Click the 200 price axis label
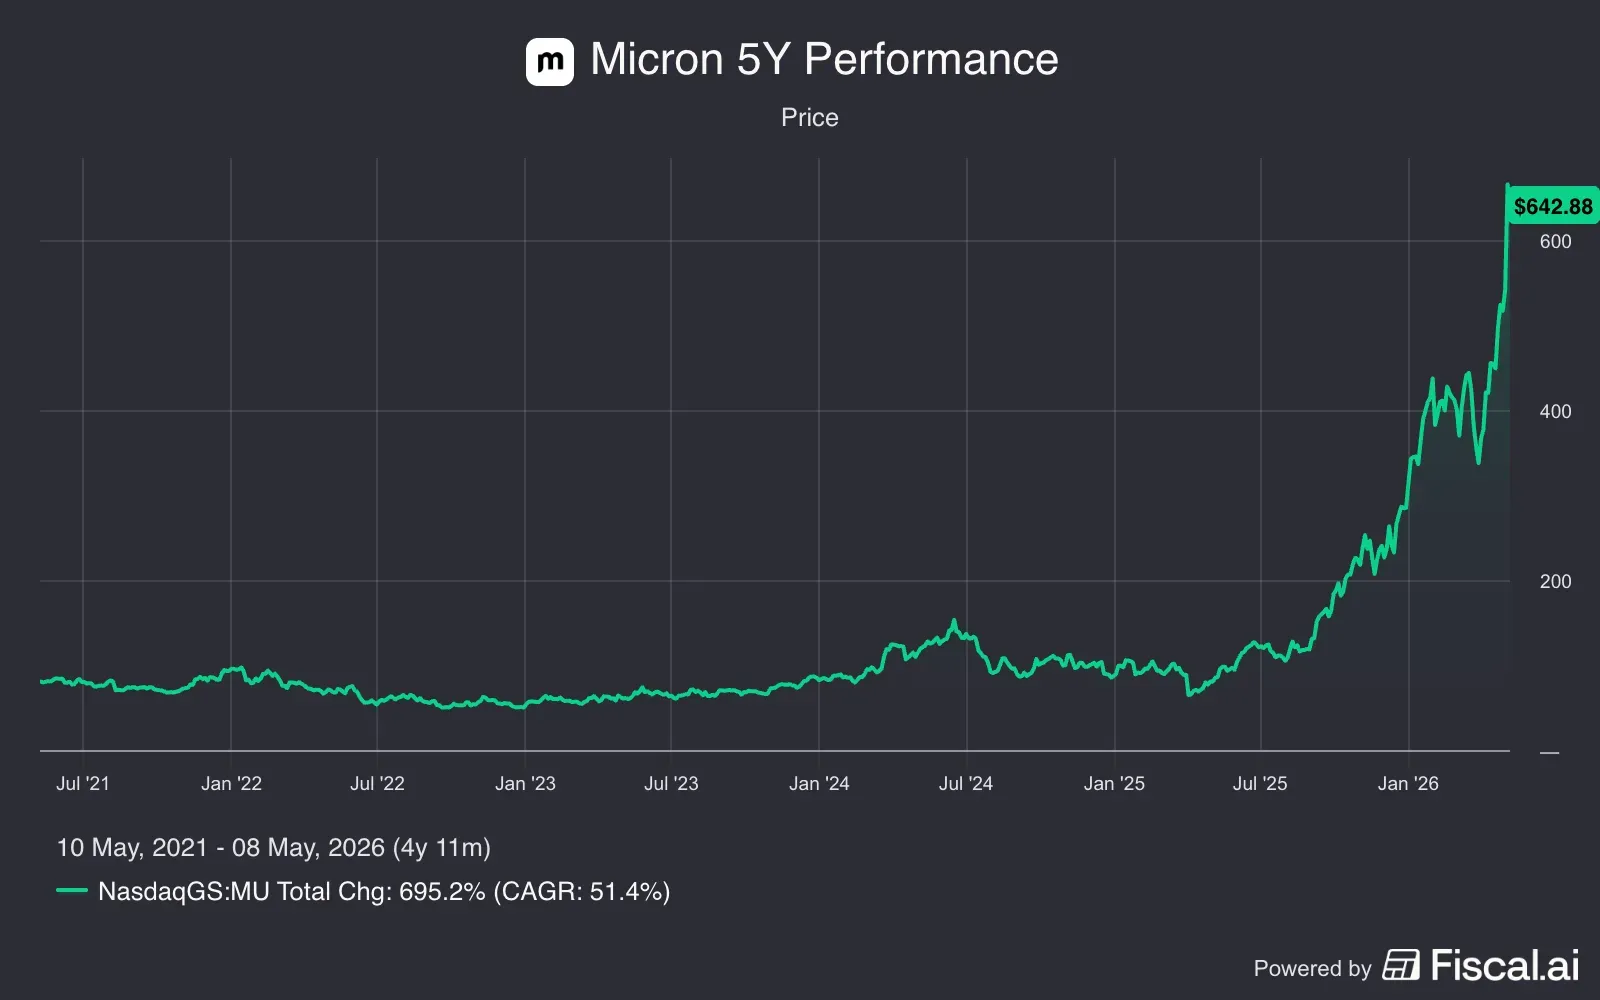The height and width of the screenshot is (1000, 1600). coord(1555,581)
